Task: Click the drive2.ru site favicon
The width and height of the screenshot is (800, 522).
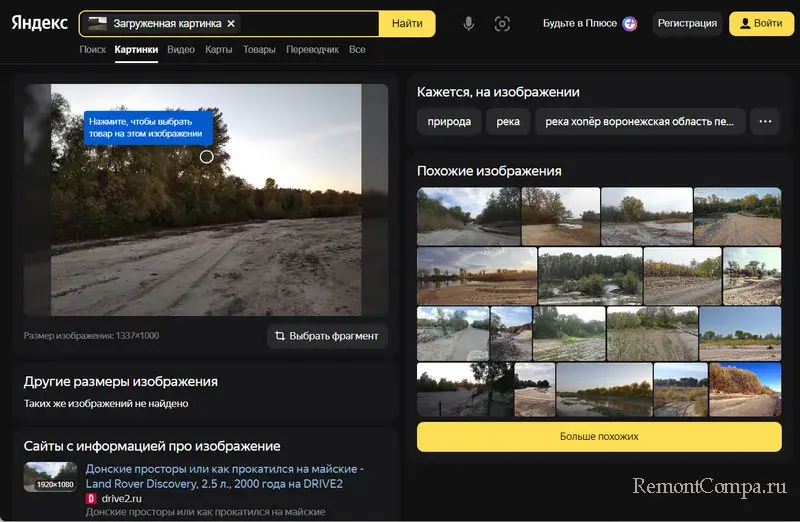Action: click(91, 497)
